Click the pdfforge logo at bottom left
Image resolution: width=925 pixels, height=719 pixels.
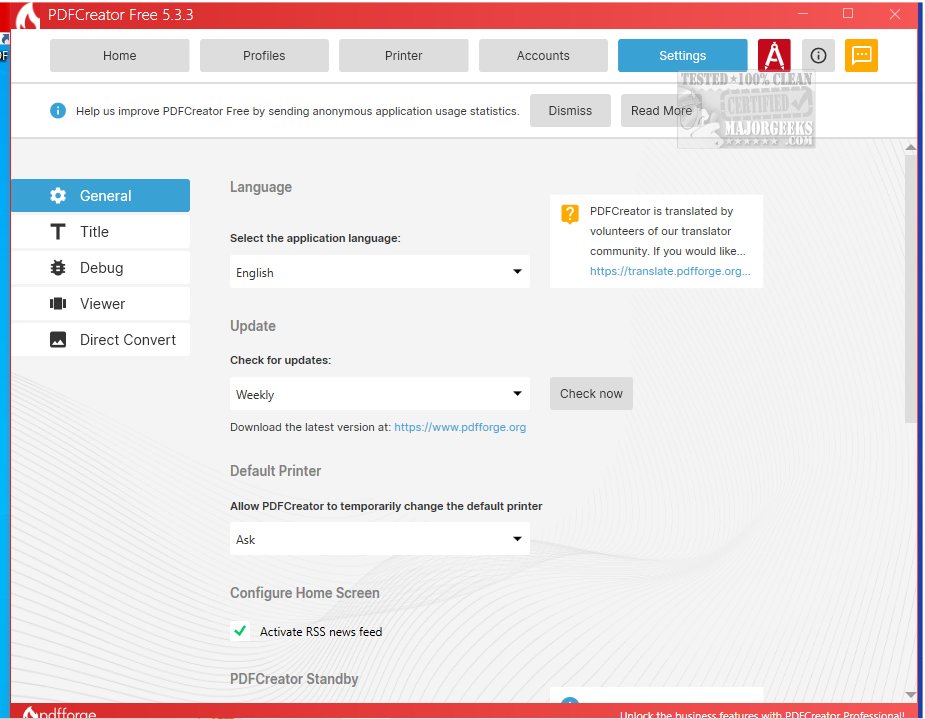59,713
